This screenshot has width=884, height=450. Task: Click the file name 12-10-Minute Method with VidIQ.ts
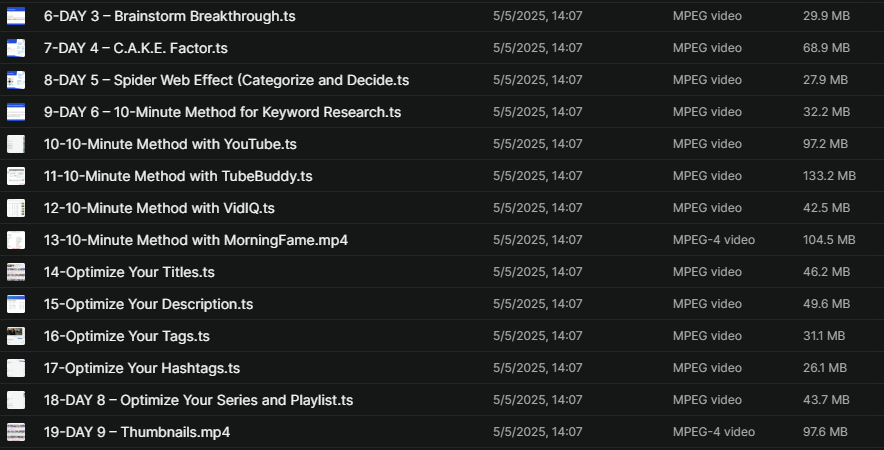pyautogui.click(x=159, y=208)
